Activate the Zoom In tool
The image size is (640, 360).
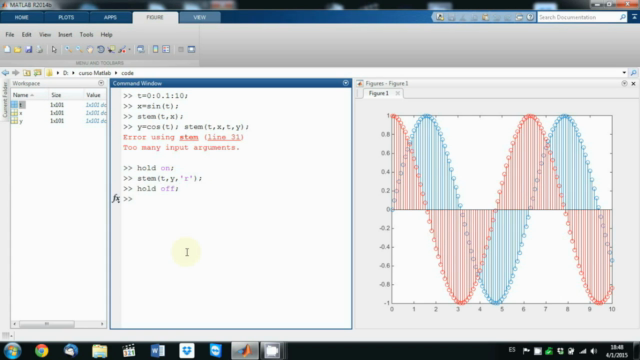pyautogui.click(x=68, y=49)
